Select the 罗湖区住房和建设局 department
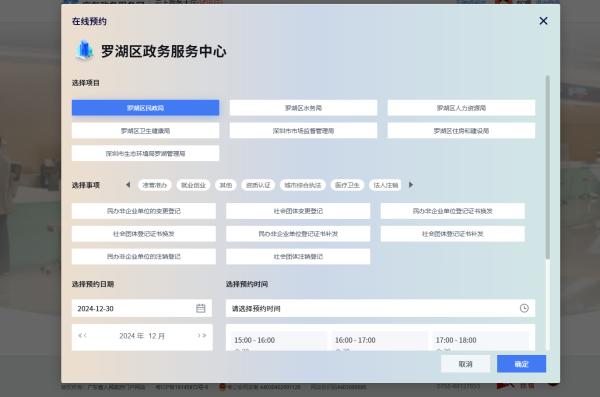 (461, 131)
